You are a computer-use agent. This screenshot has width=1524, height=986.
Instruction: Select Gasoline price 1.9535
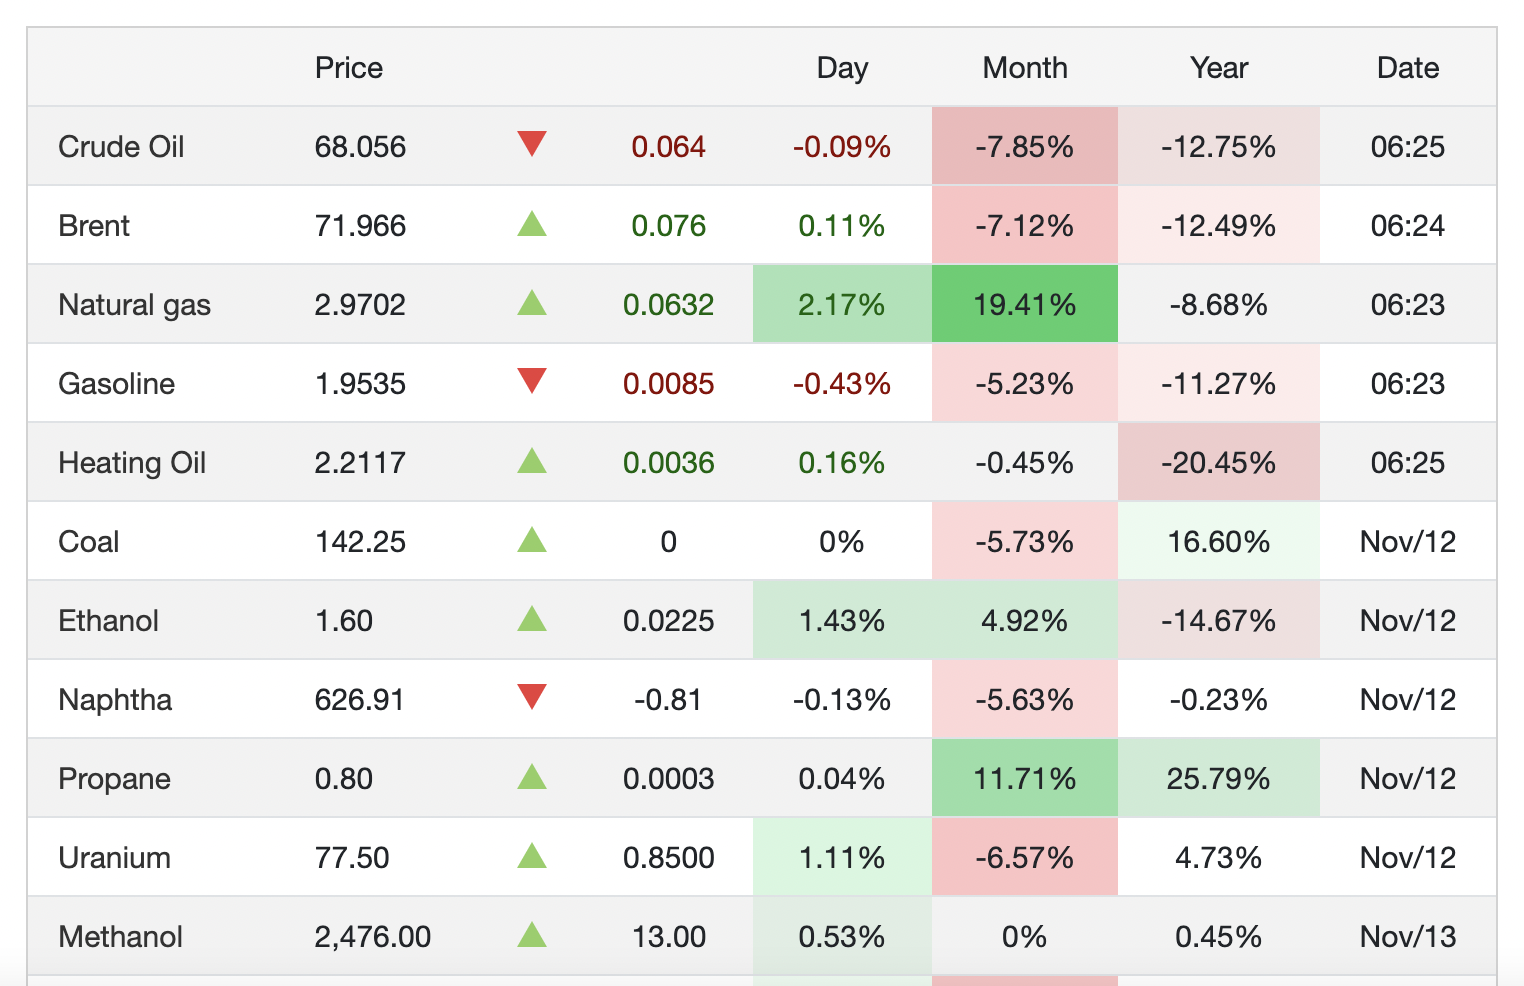pyautogui.click(x=360, y=384)
